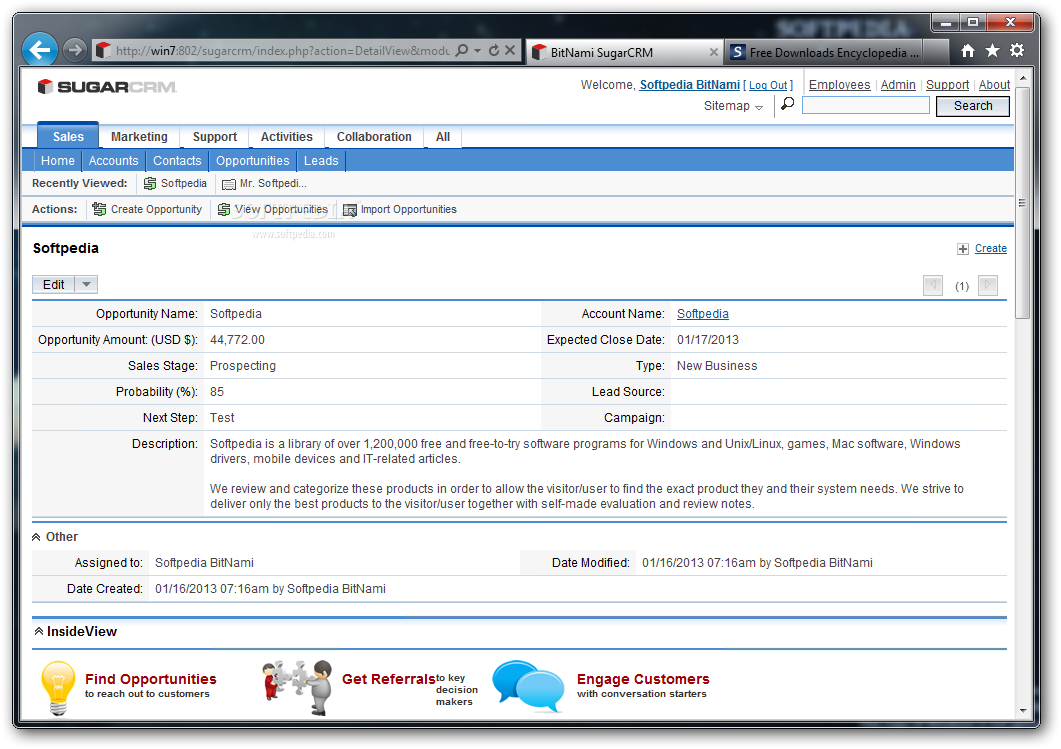Image resolution: width=1061 pixels, height=749 pixels.
Task: Open the Admin link
Action: [898, 85]
